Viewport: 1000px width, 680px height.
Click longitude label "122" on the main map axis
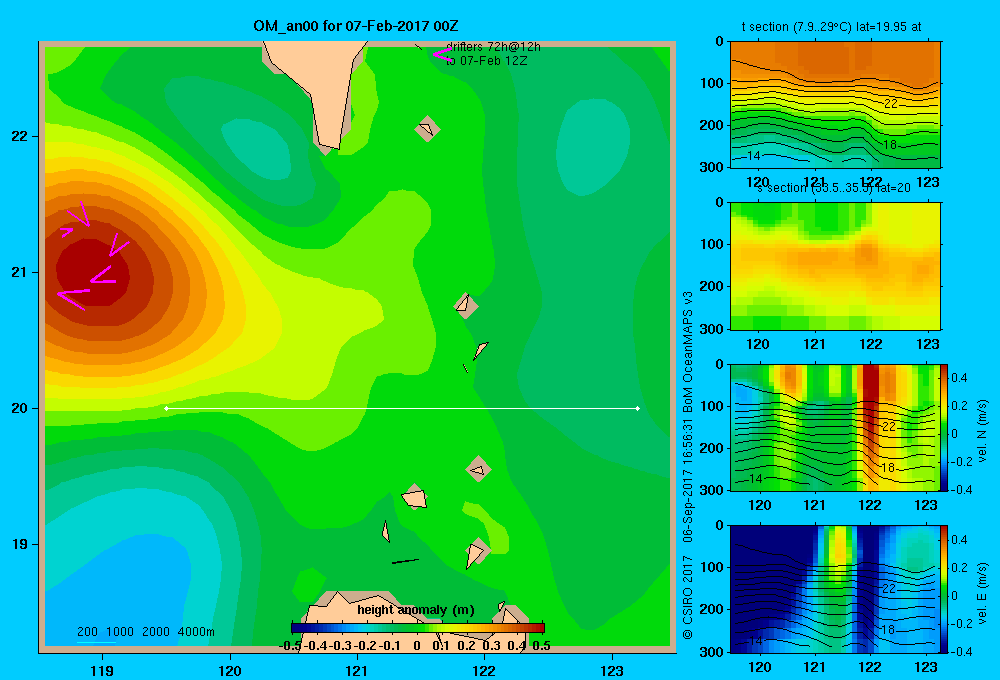click(484, 670)
